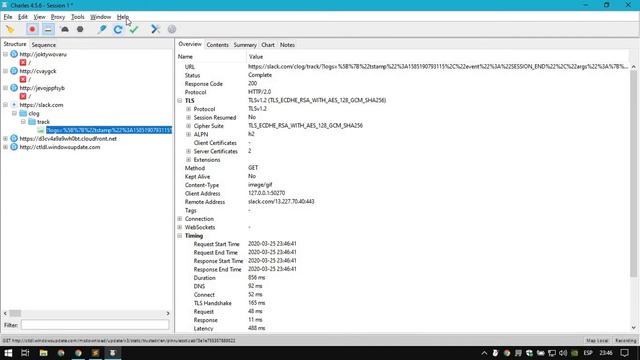Expand the cloudfront.net host node
640x360 pixels.
click(x=5, y=139)
